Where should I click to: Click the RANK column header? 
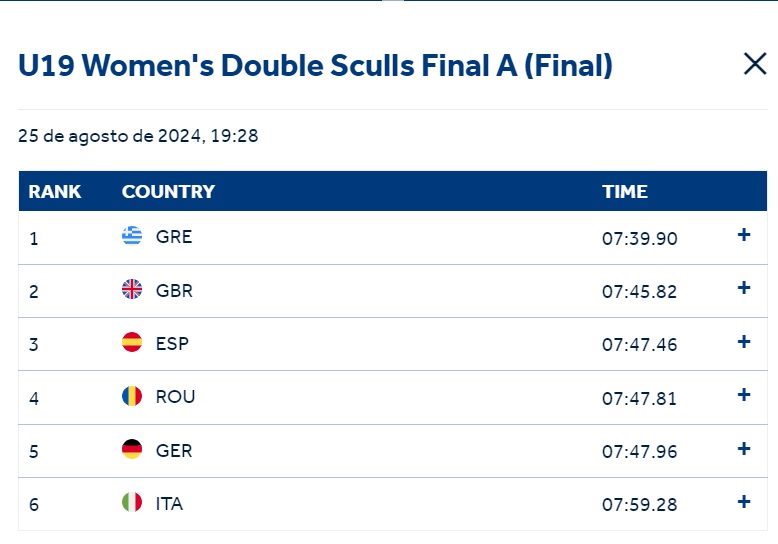tap(55, 191)
